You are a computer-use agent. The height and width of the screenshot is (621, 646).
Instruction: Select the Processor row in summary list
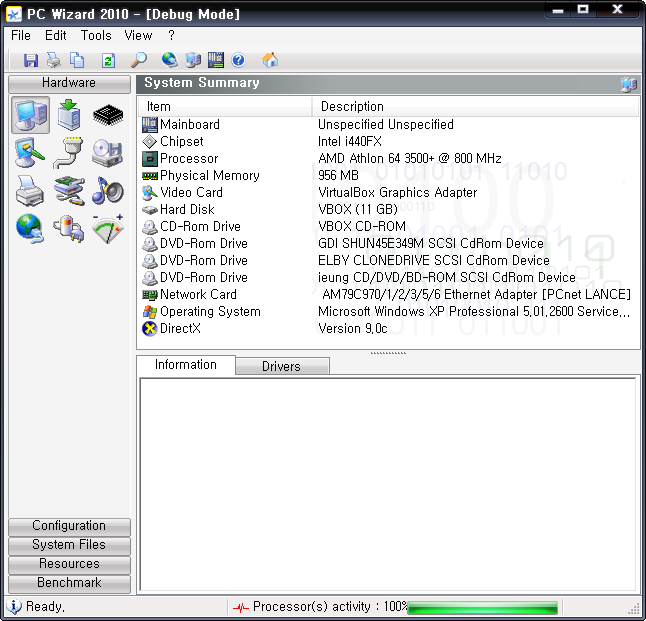389,159
